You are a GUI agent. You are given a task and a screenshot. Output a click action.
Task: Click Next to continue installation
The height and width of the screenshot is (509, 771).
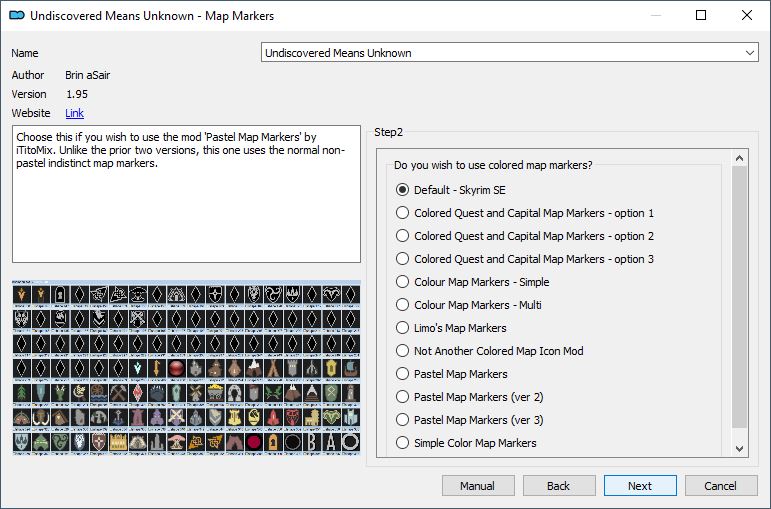point(640,486)
